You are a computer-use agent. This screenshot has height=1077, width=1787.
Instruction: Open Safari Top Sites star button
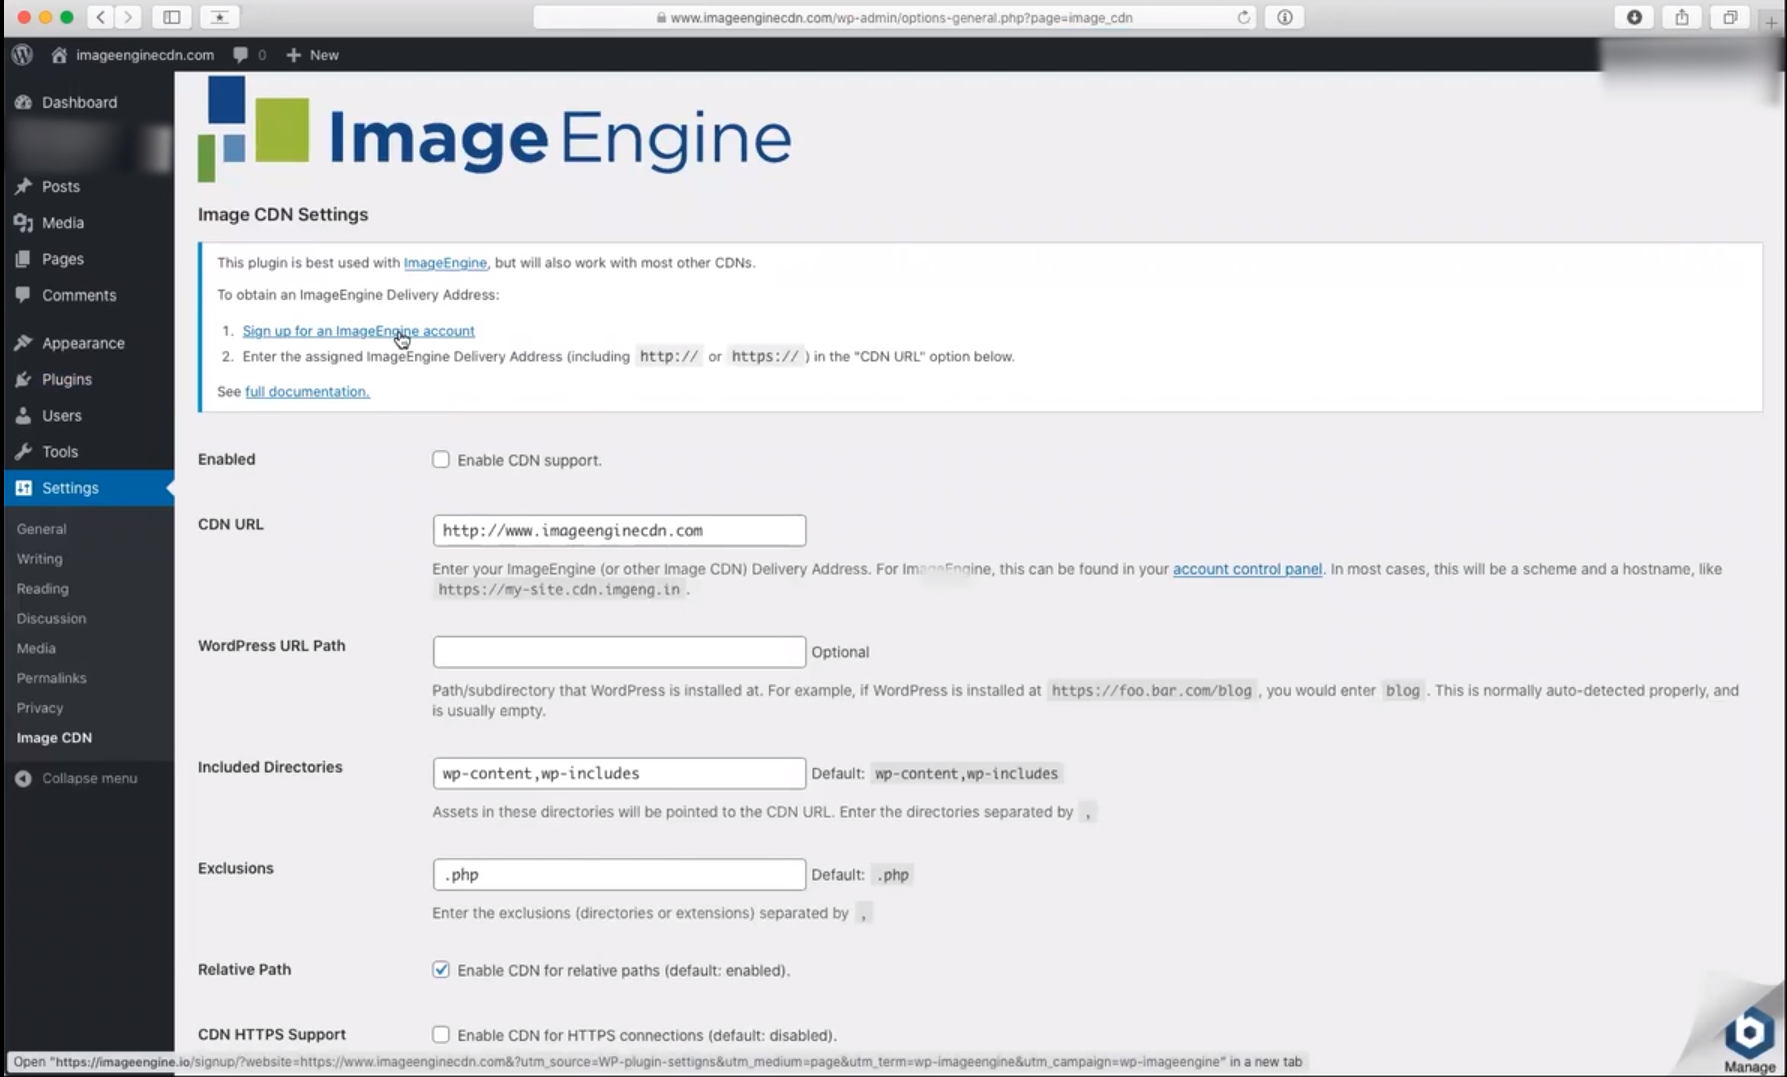click(220, 17)
